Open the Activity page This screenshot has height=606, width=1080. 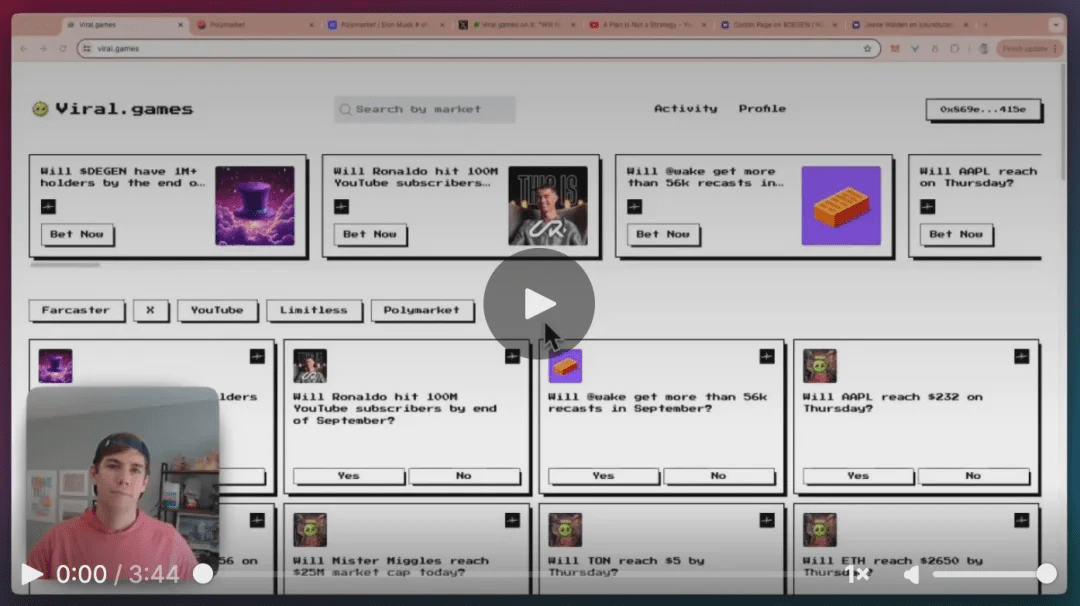pyautogui.click(x=685, y=109)
